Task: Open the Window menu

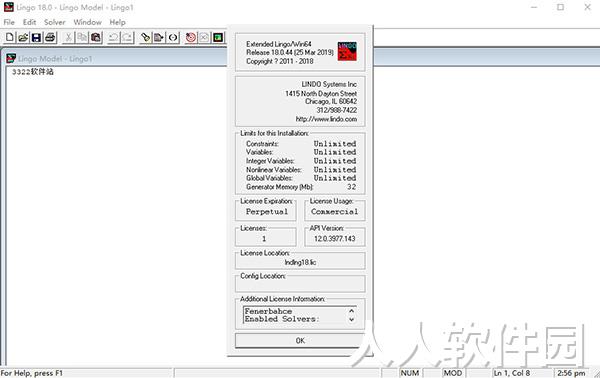Action: [x=88, y=22]
